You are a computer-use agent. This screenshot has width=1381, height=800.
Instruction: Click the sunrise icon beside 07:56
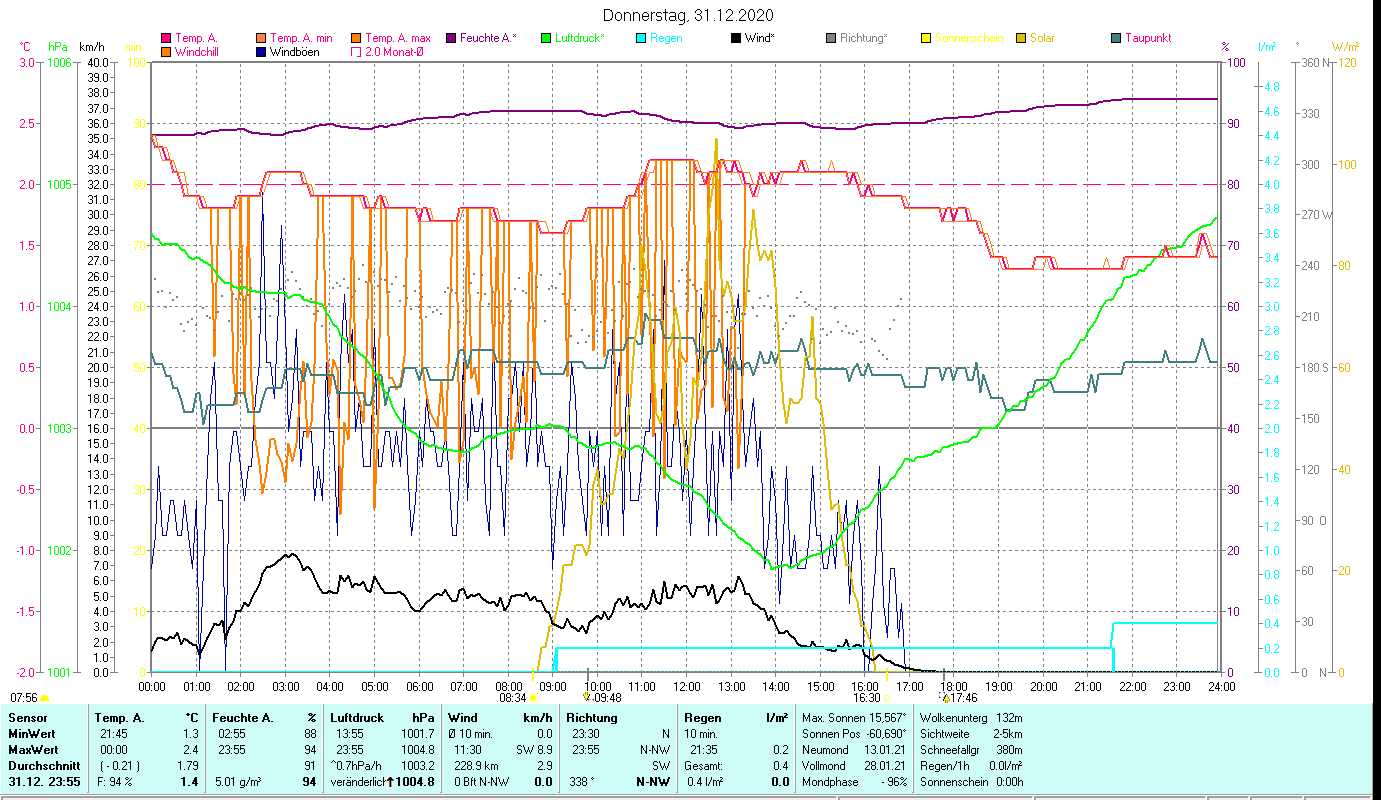(x=44, y=698)
